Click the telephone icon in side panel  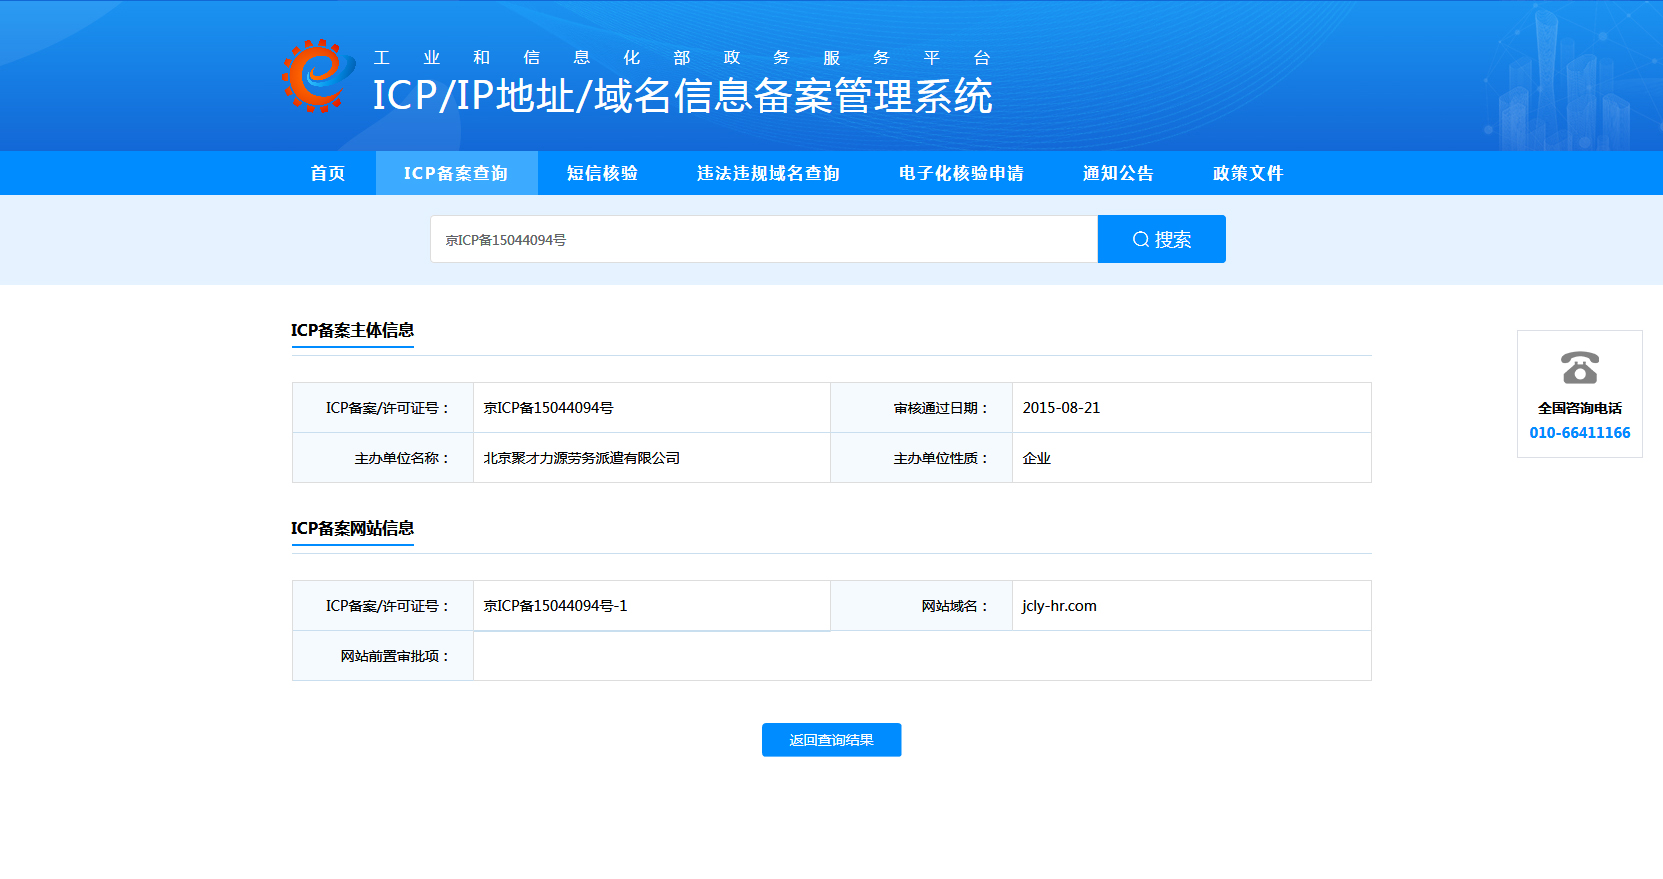pos(1579,368)
